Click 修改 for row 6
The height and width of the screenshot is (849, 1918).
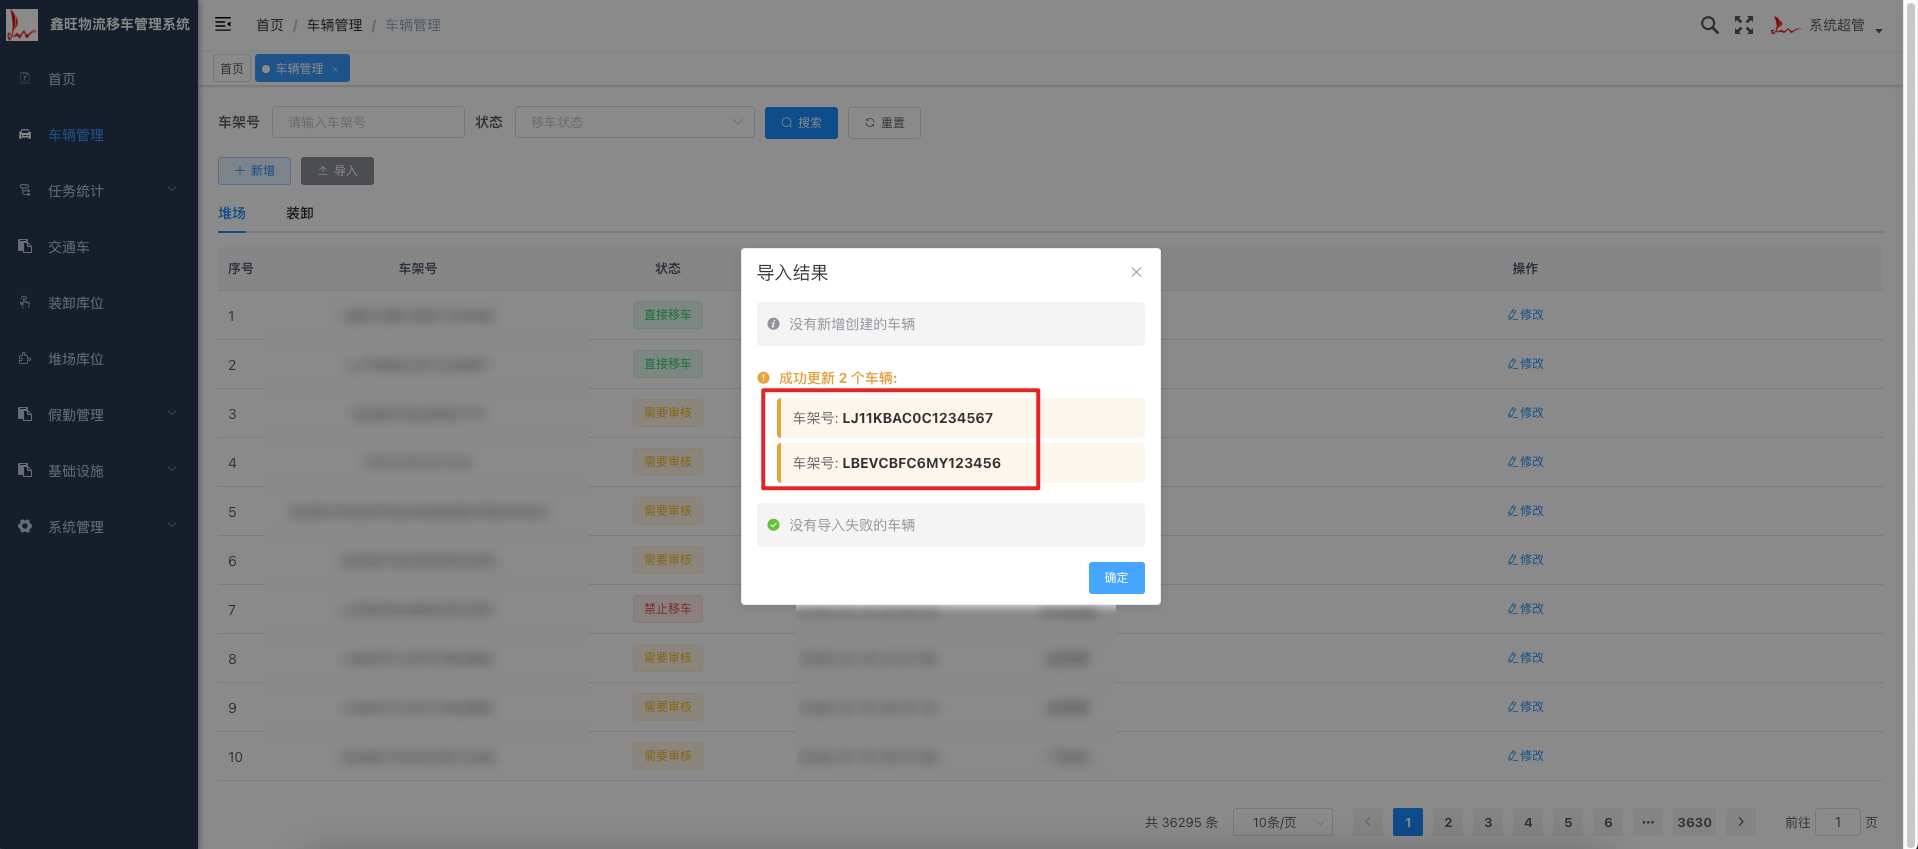pyautogui.click(x=1525, y=560)
